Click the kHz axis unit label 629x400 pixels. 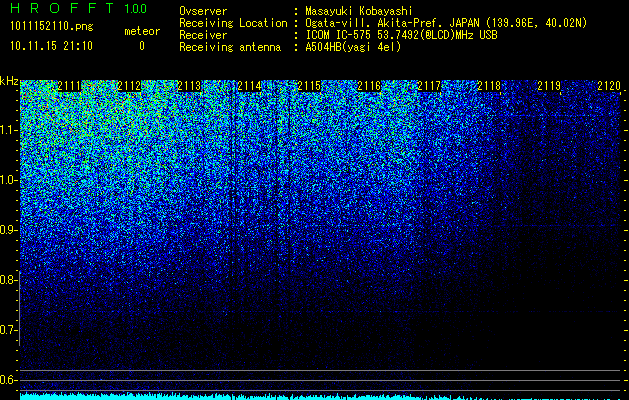click(x=9, y=81)
